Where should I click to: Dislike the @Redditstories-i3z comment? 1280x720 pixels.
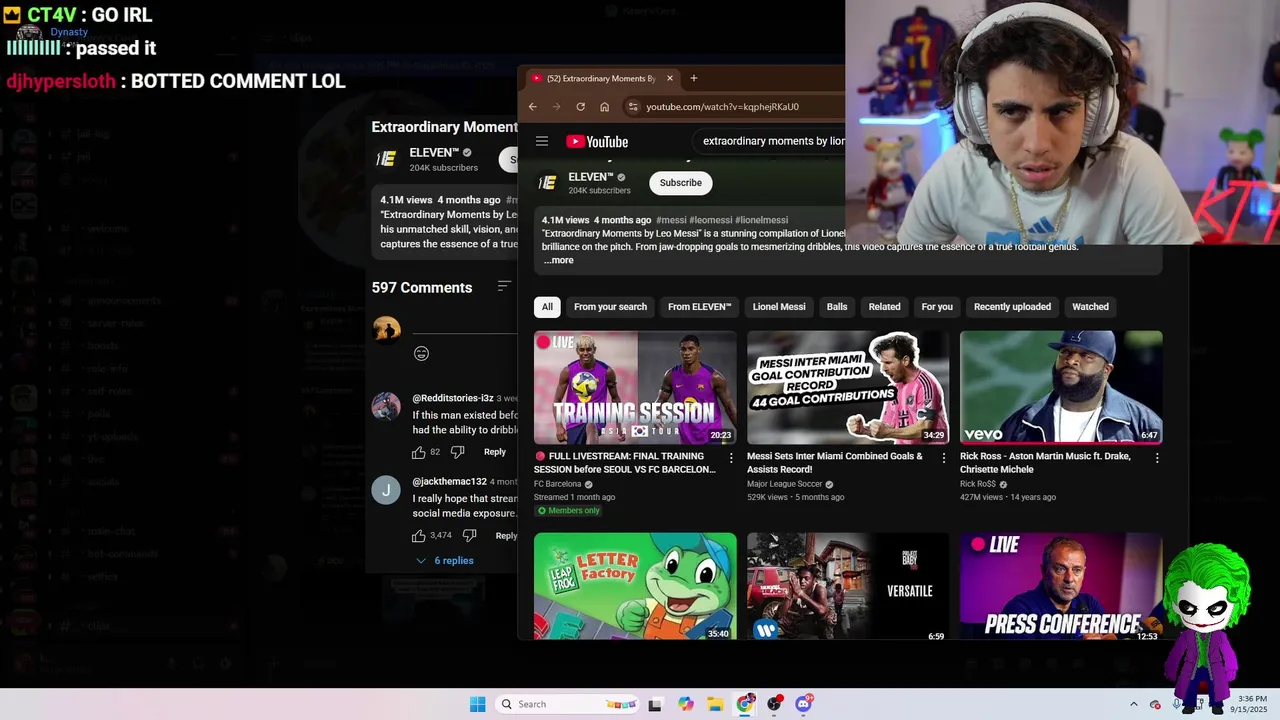tap(457, 452)
